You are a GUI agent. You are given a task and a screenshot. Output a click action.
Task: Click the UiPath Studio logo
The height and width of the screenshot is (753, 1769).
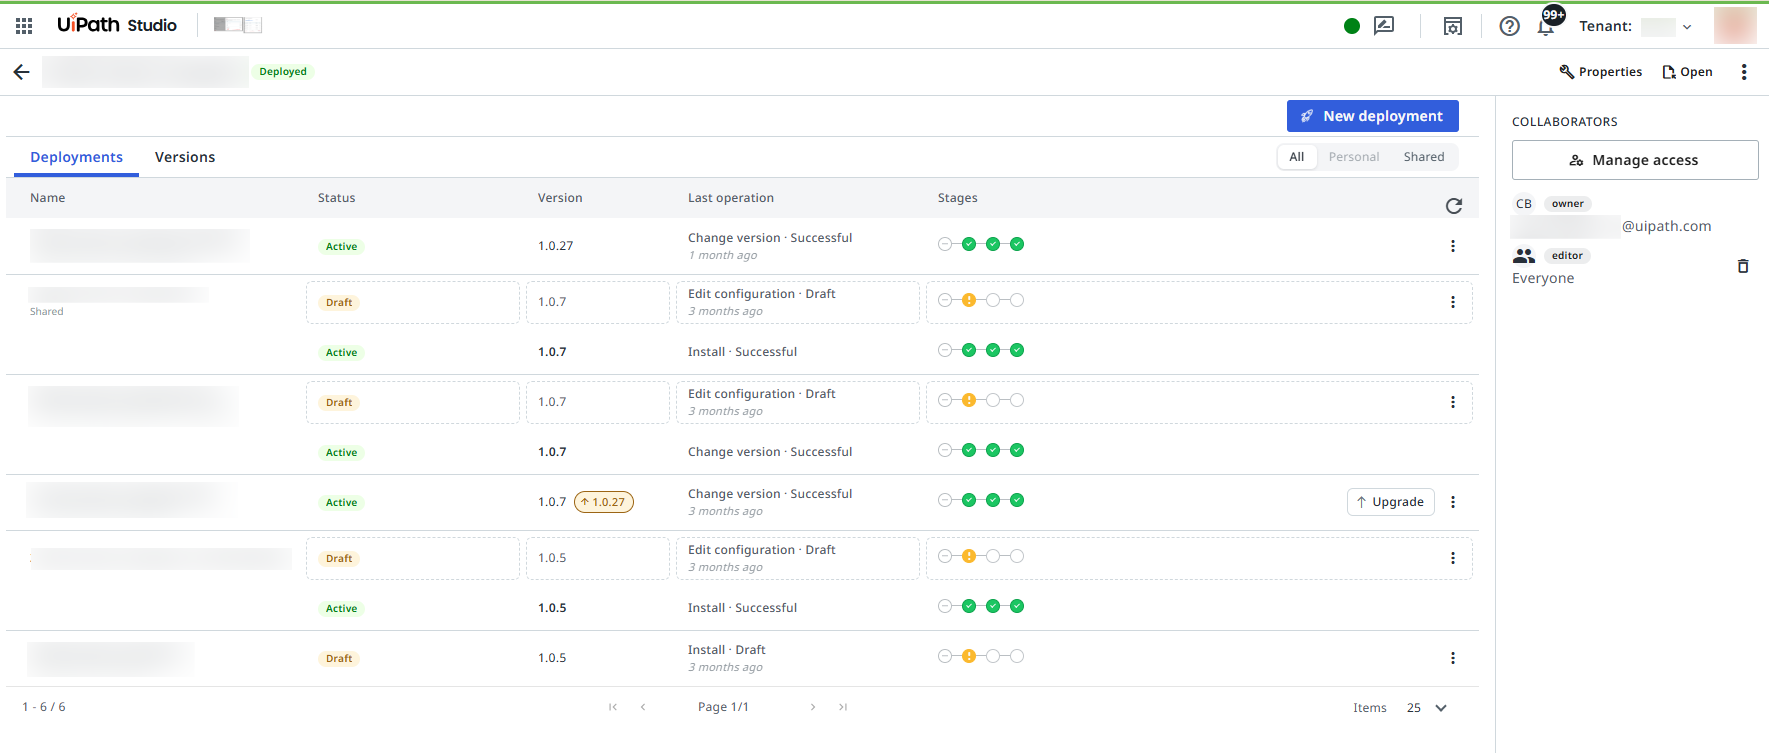coord(117,25)
